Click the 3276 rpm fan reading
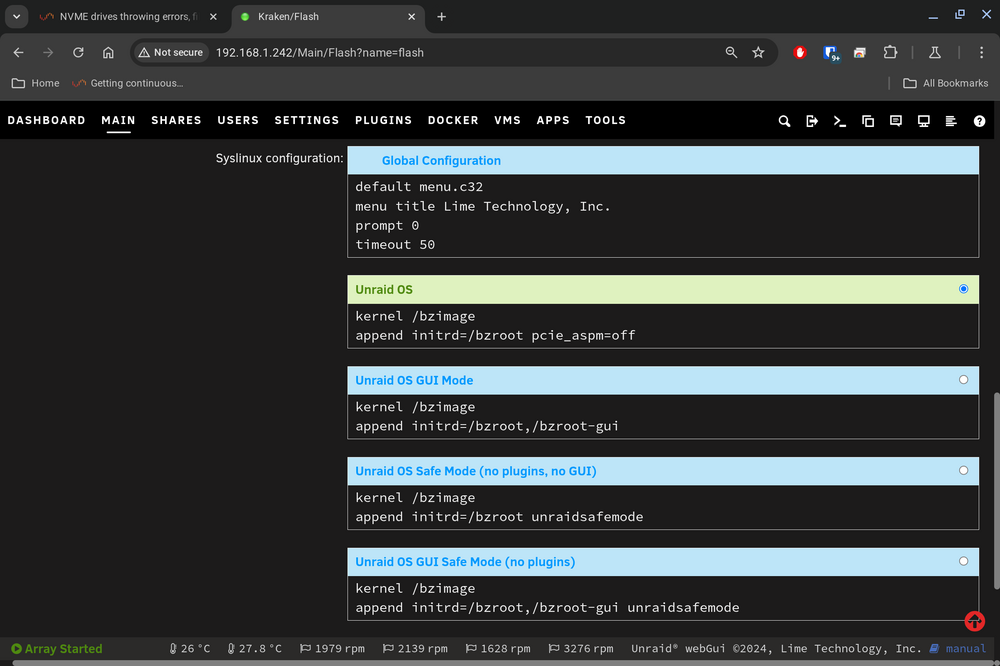 click(581, 648)
